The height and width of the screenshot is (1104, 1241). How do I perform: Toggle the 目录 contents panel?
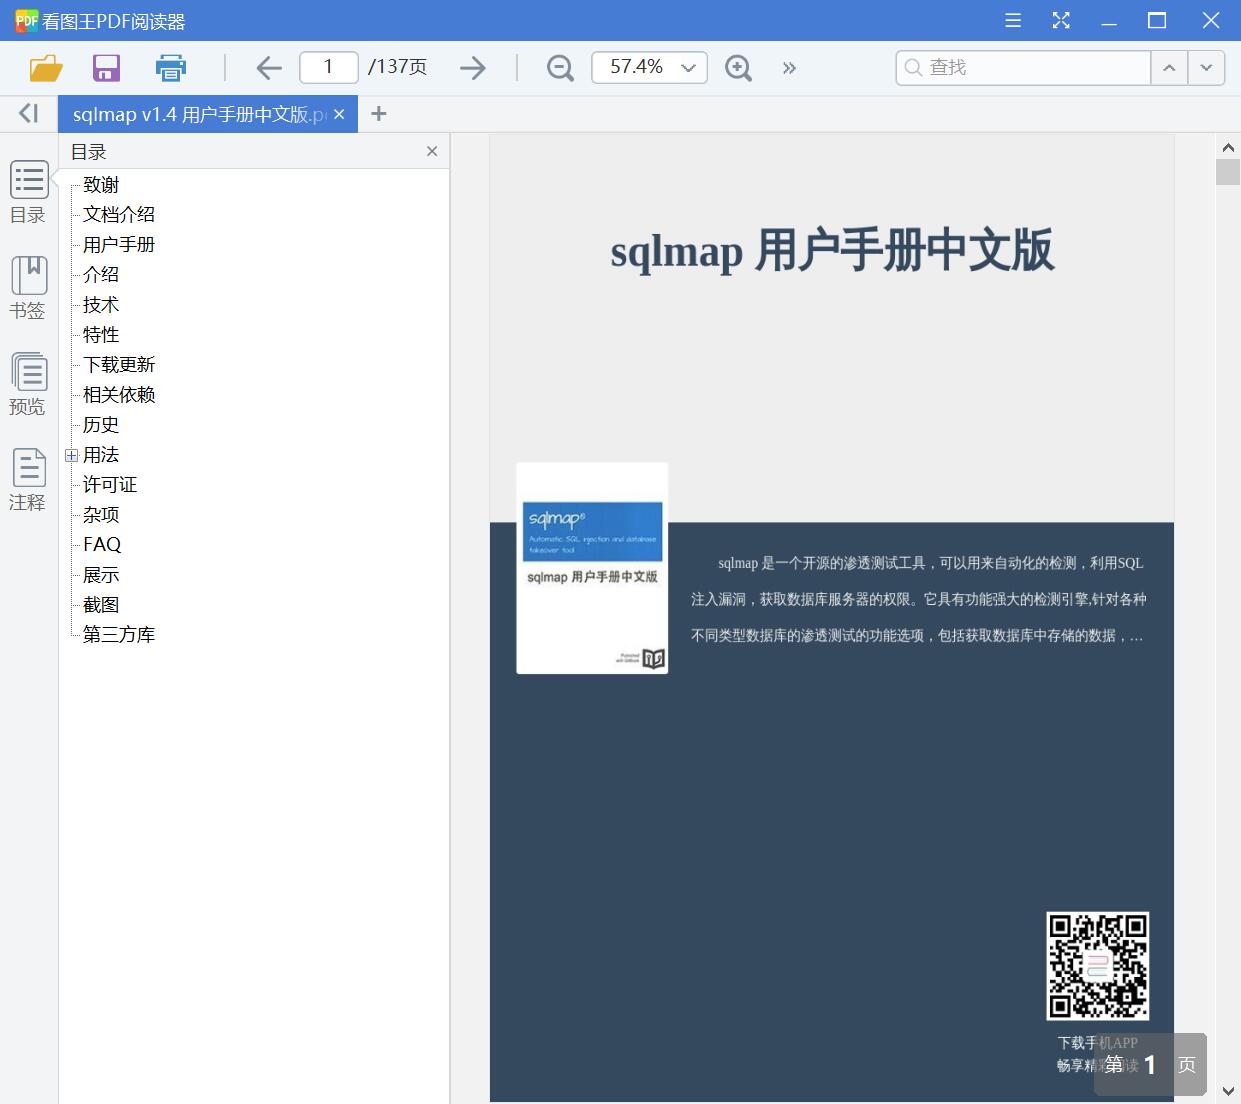28,192
